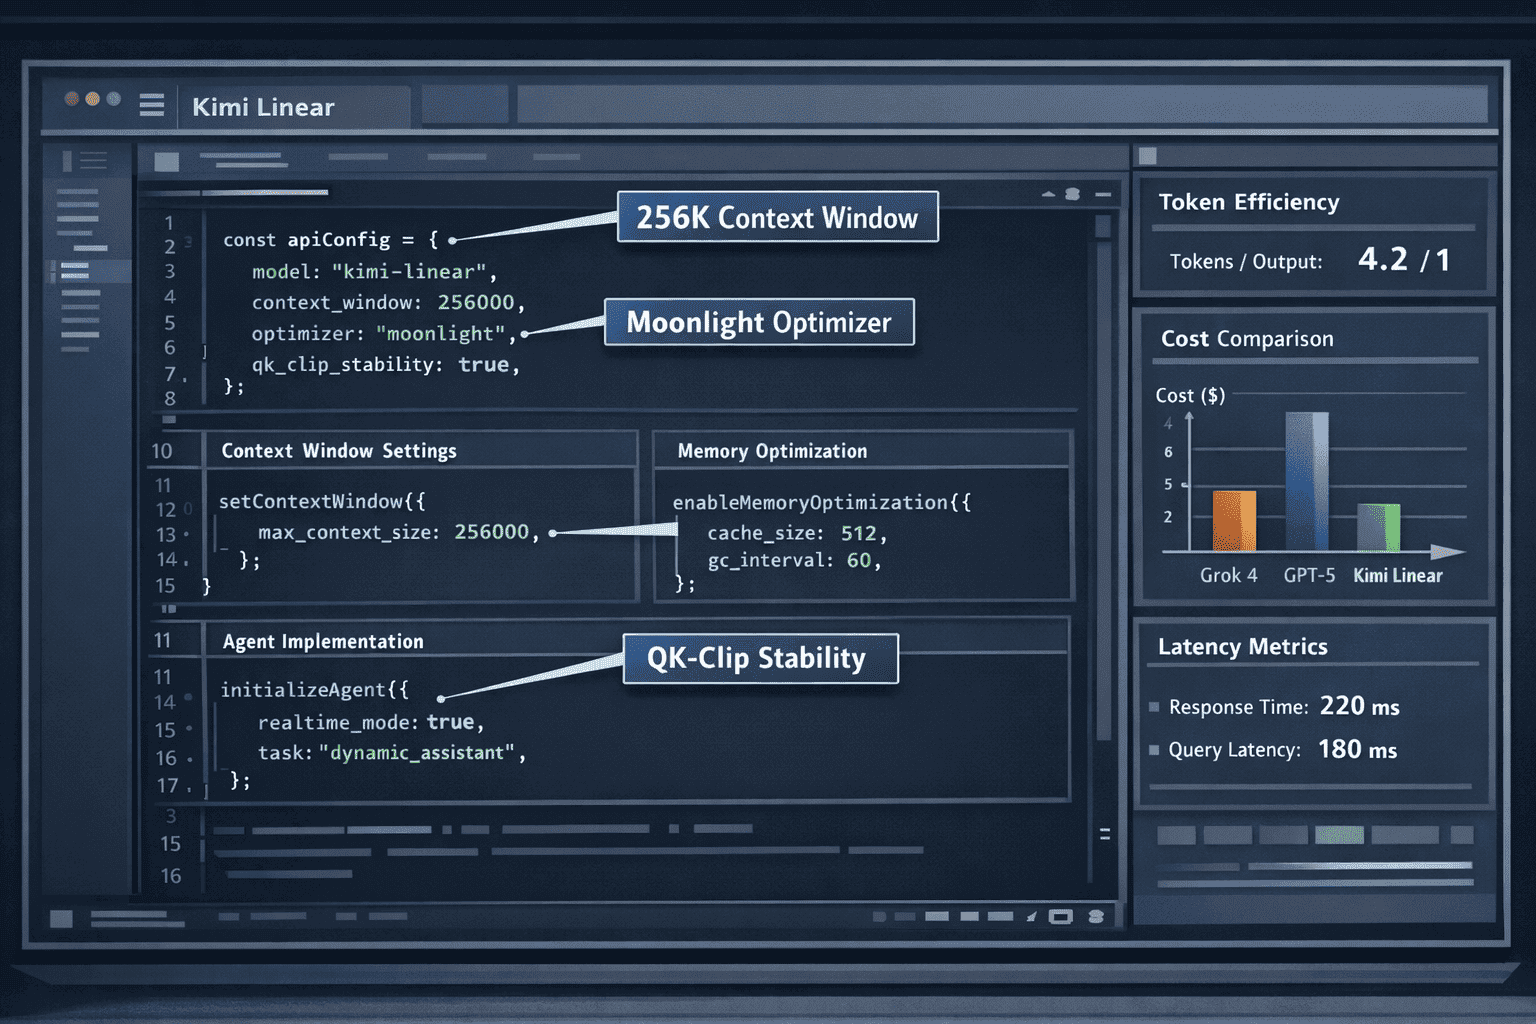Click the Moonlight Optimizer label
Screen dimensions: 1536x1024
pos(759,322)
